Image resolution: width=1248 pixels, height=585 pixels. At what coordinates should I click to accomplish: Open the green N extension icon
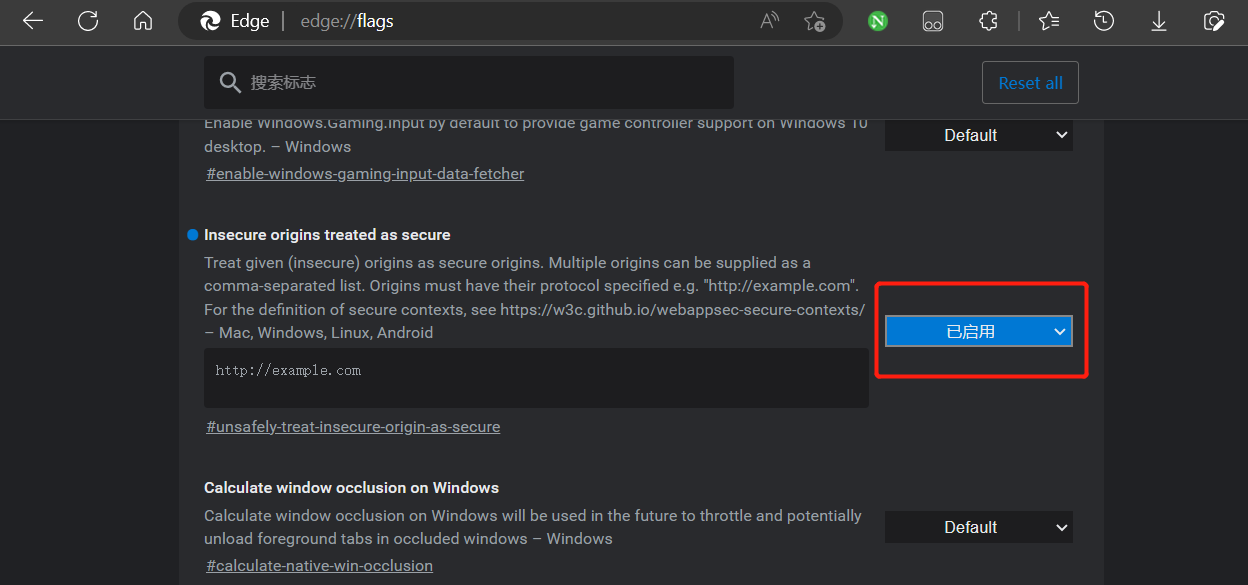pos(878,21)
